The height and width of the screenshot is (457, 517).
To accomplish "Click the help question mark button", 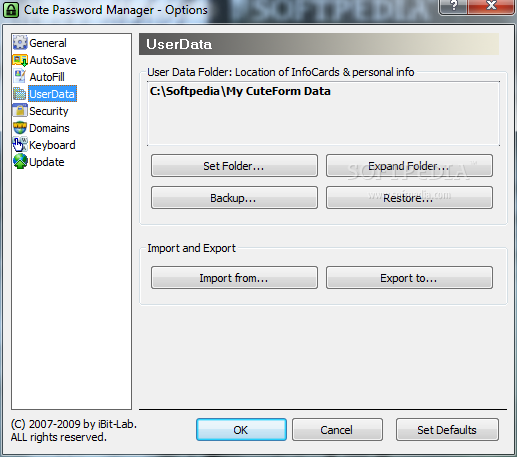I will coord(454,6).
